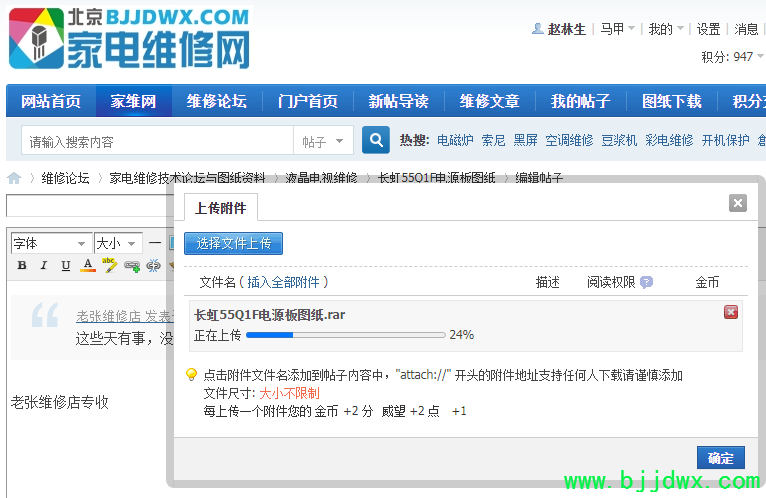Image resolution: width=766 pixels, height=498 pixels.
Task: Open the 大小 font size dropdown
Action: click(x=118, y=243)
